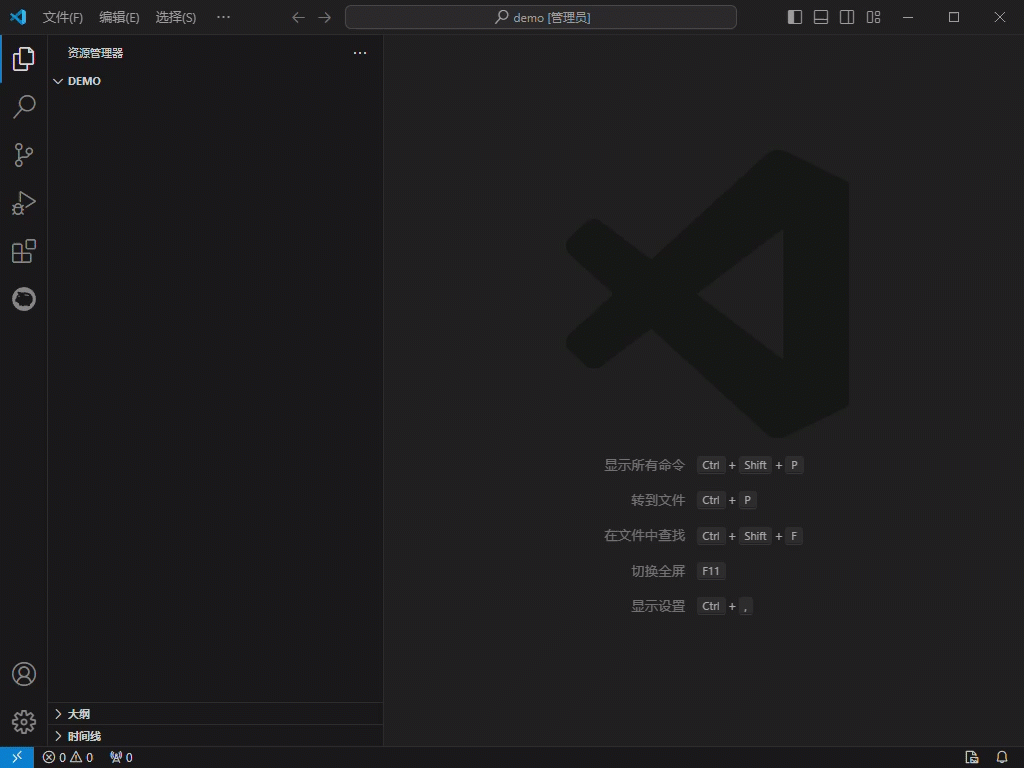
Task: Click the ports forwarded indicator showing 0
Action: (121, 757)
